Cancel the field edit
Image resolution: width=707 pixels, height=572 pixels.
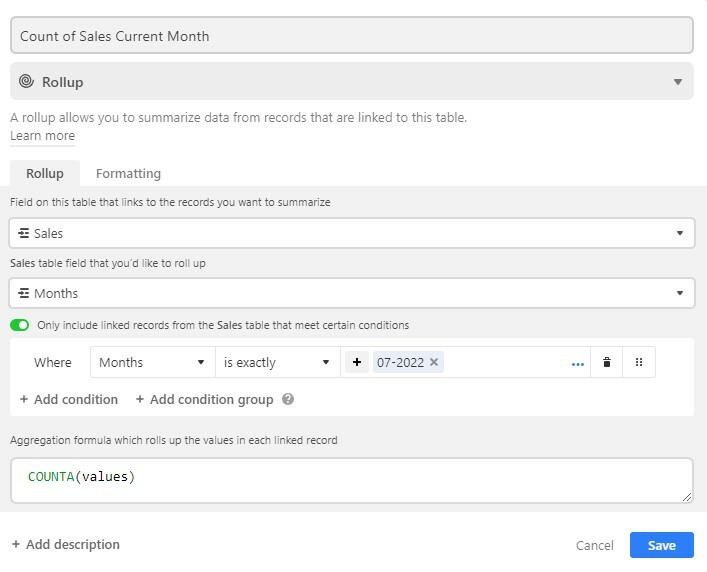click(594, 545)
